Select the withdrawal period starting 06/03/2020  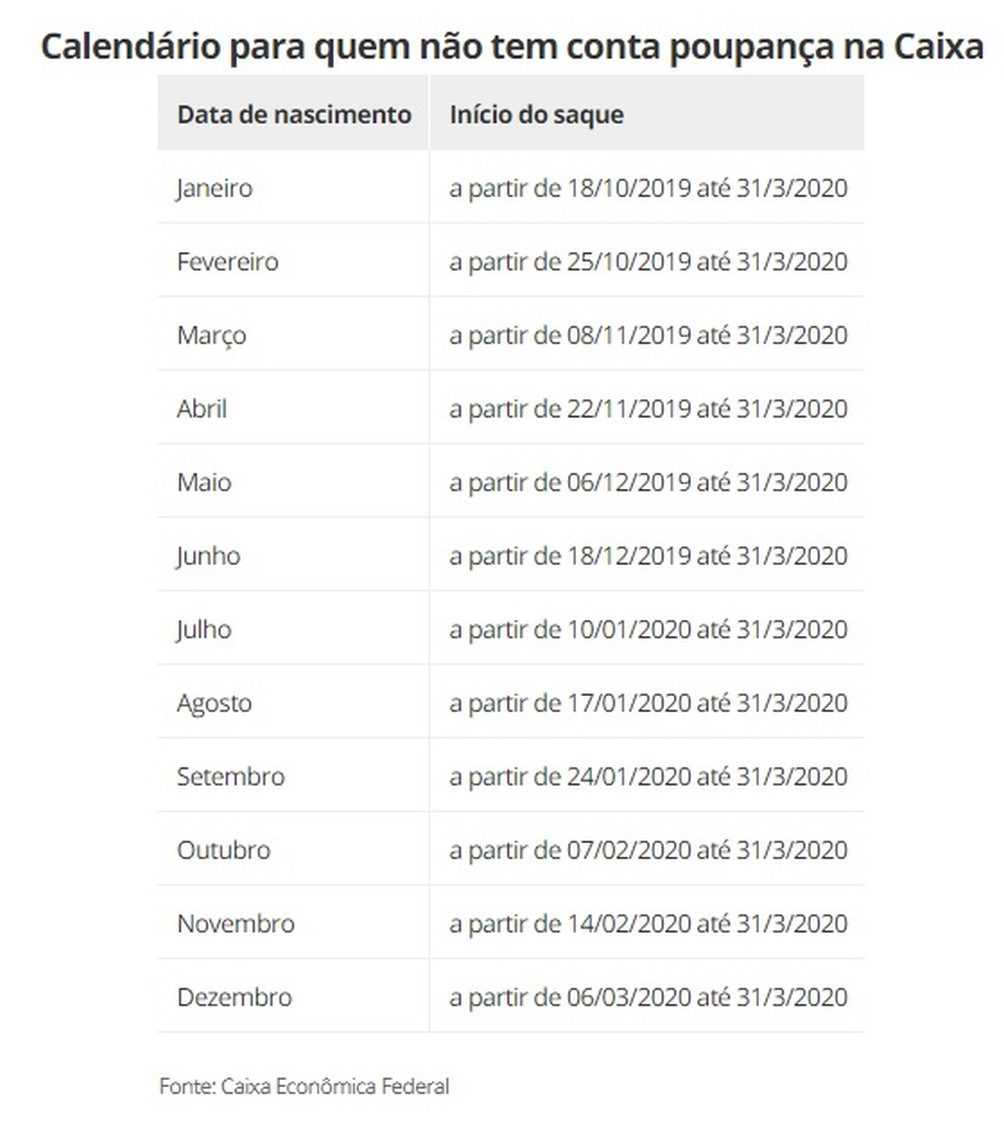click(648, 997)
